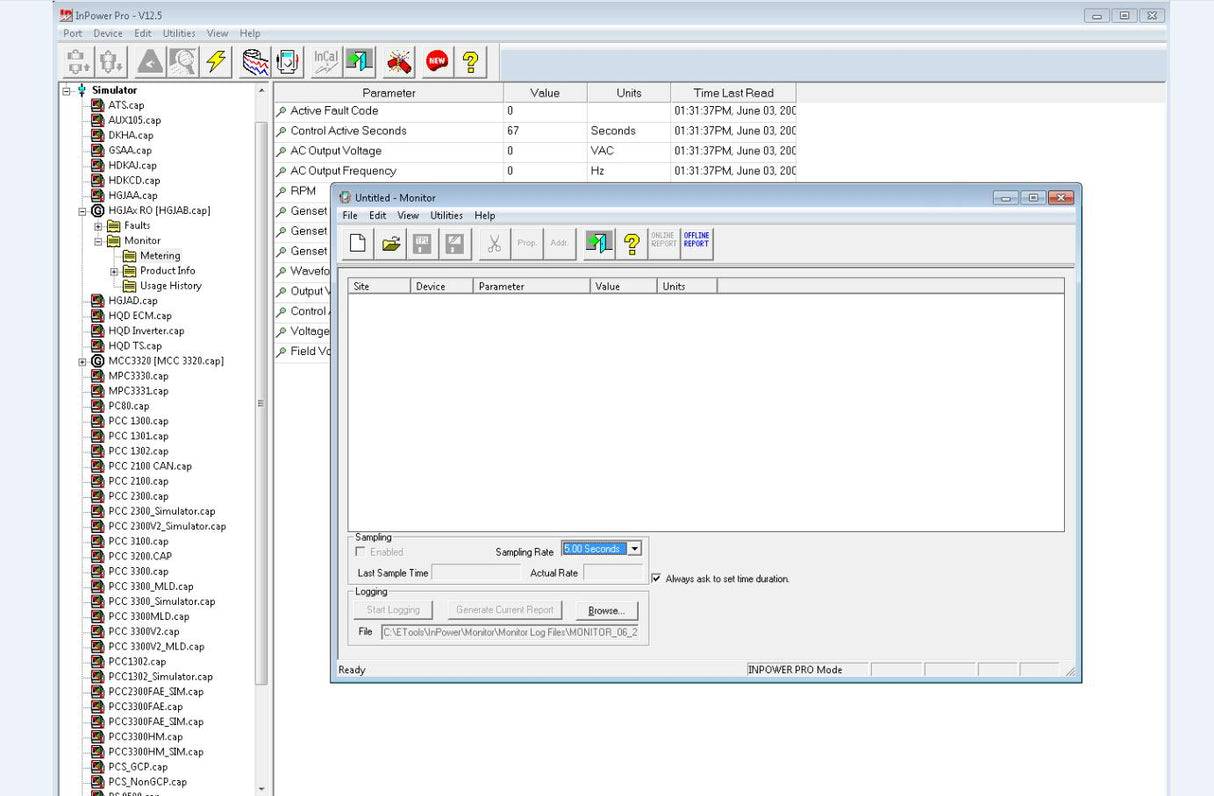
Task: Click the firecracker icon in main toolbar
Action: coord(400,62)
